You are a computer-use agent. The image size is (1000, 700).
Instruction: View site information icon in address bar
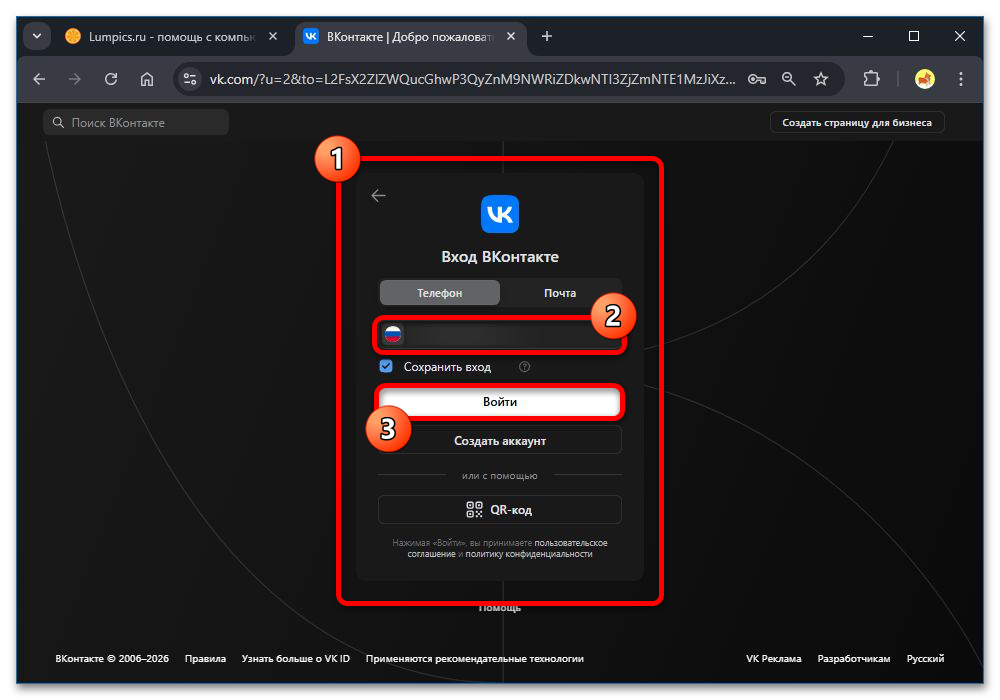click(x=189, y=79)
